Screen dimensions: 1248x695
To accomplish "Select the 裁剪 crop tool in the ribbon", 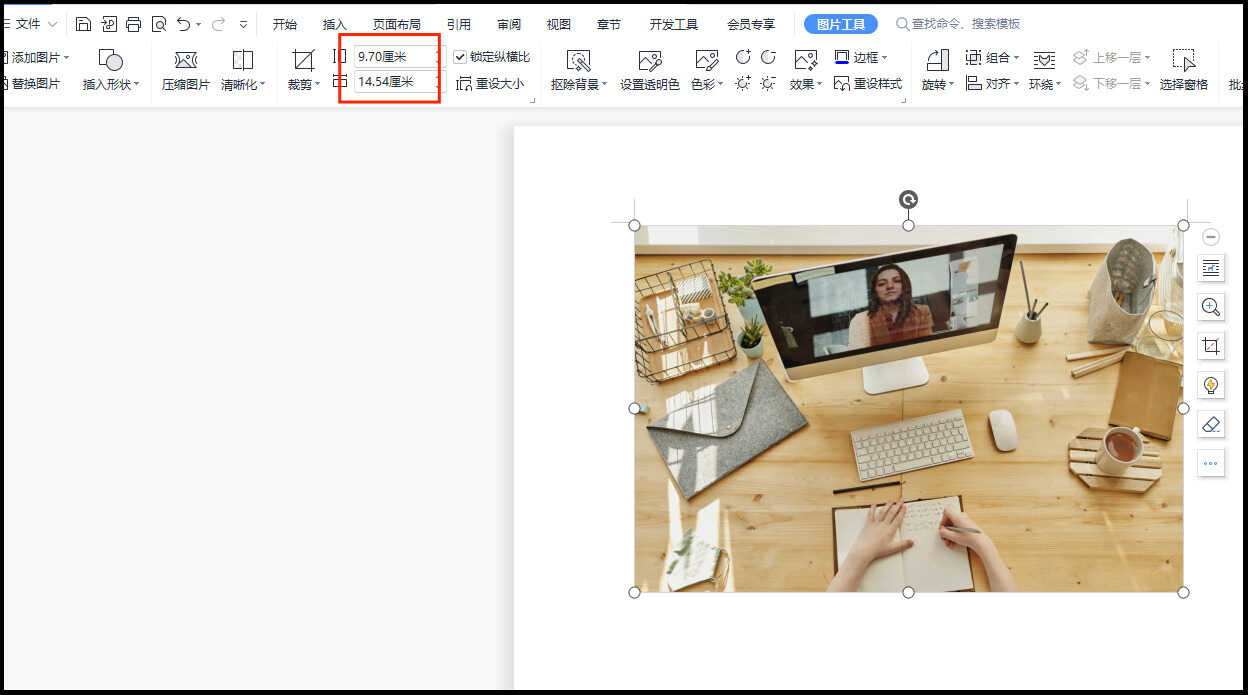I will tap(303, 70).
